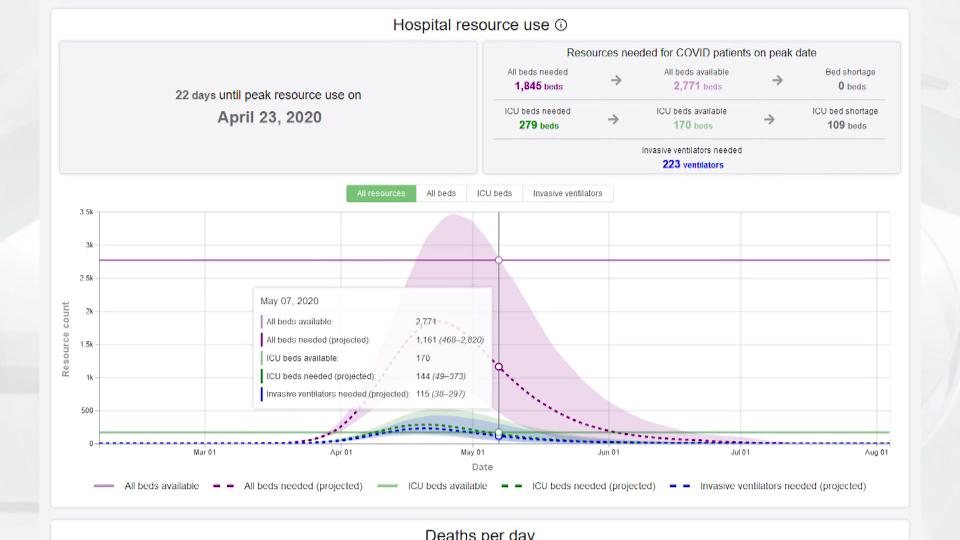This screenshot has width=960, height=540.
Task: Select the All resources tab
Action: (x=381, y=193)
